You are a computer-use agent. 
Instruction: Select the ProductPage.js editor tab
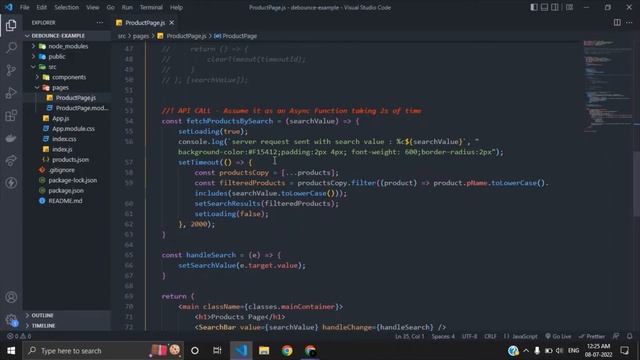145,23
